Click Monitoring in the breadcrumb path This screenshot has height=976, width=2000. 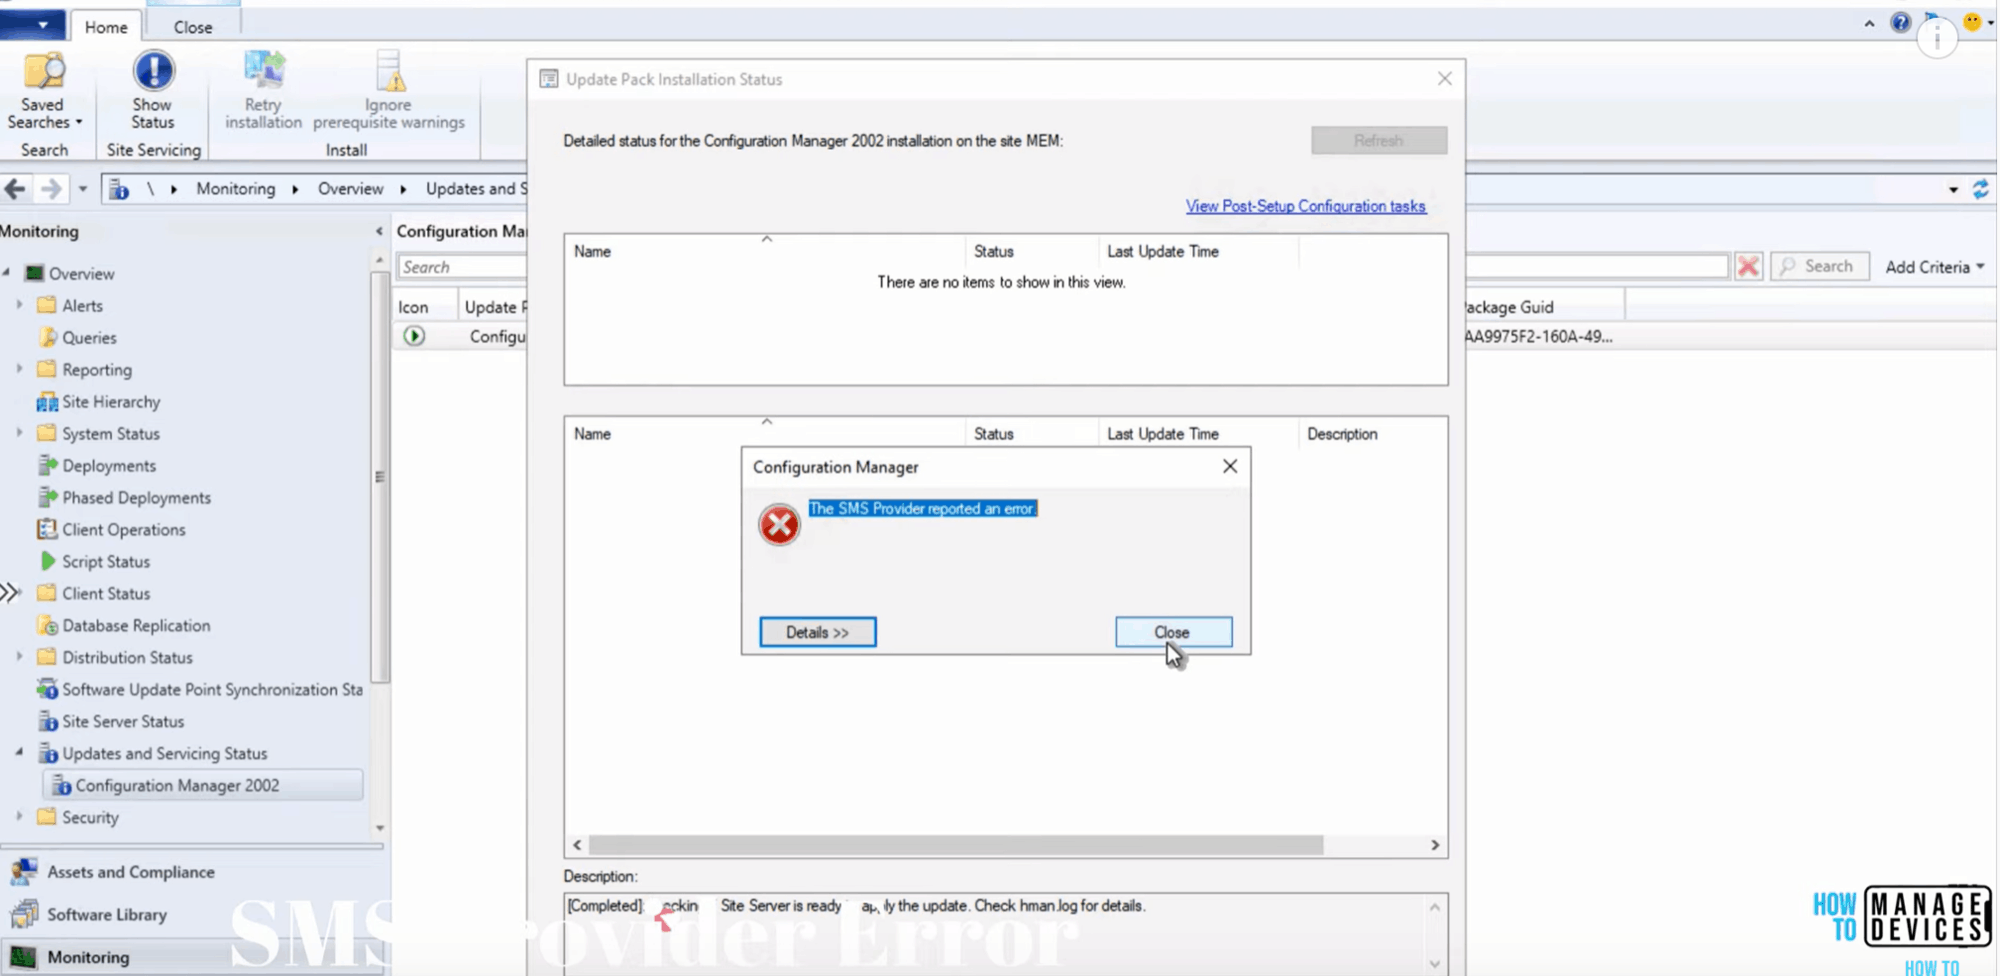[235, 189]
